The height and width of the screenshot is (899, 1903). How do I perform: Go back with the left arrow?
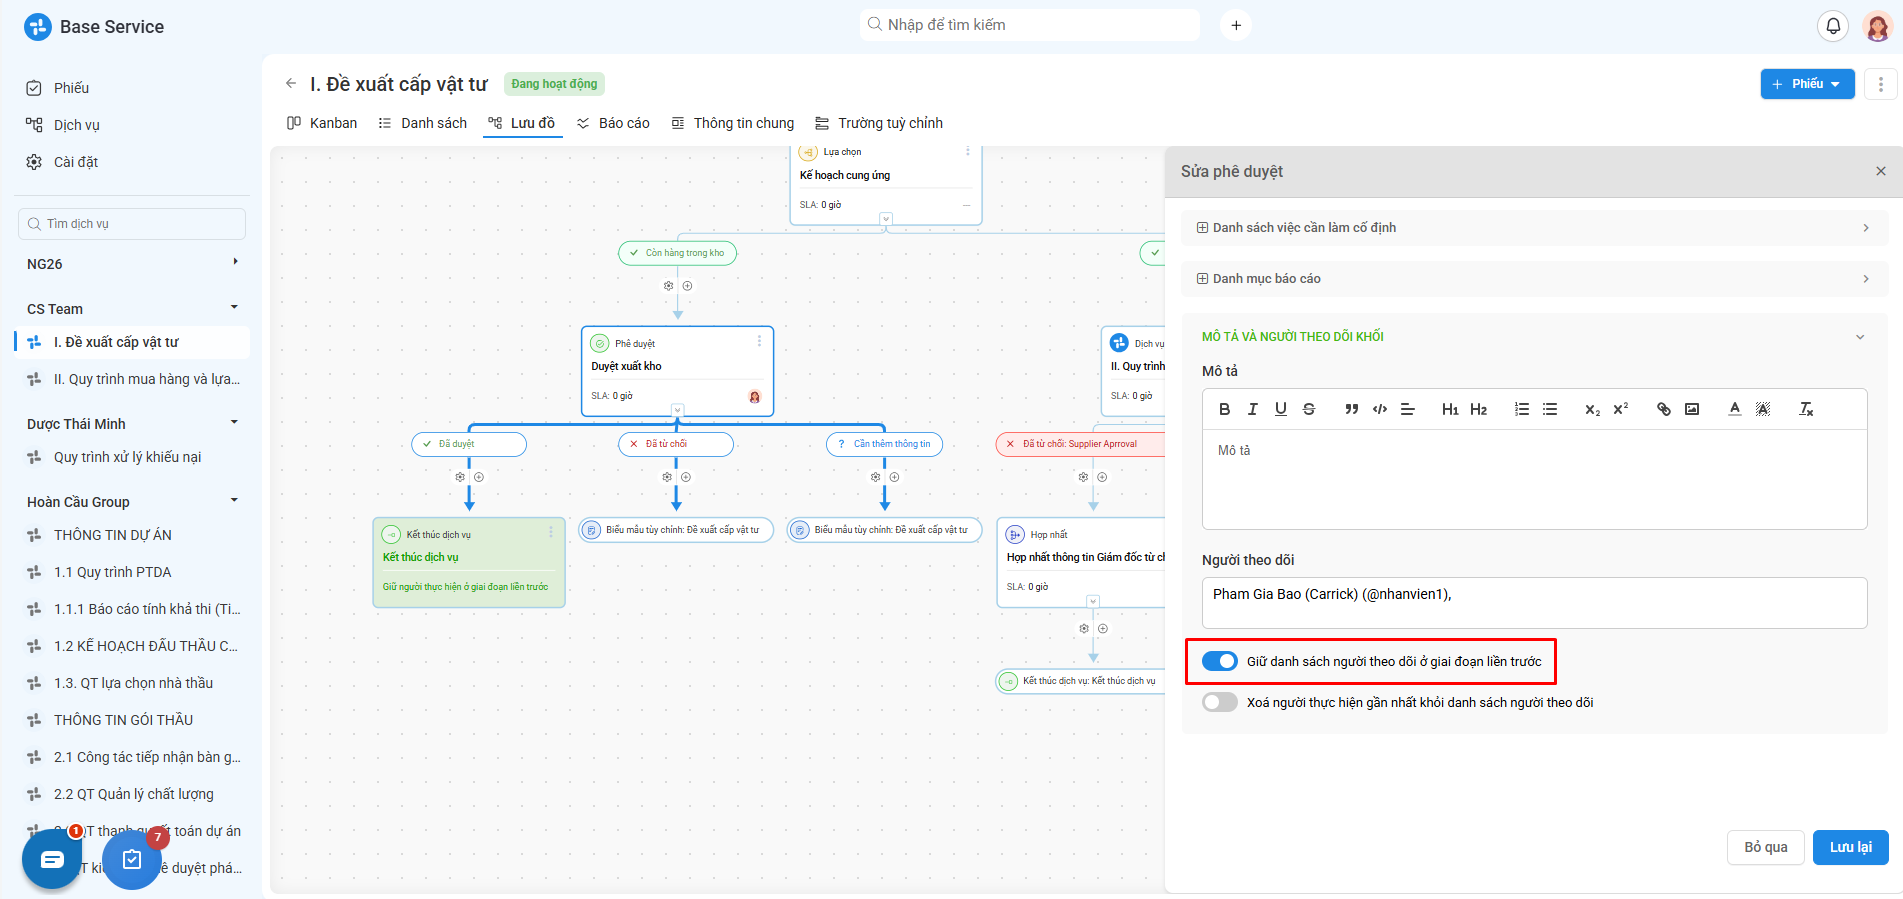click(291, 83)
